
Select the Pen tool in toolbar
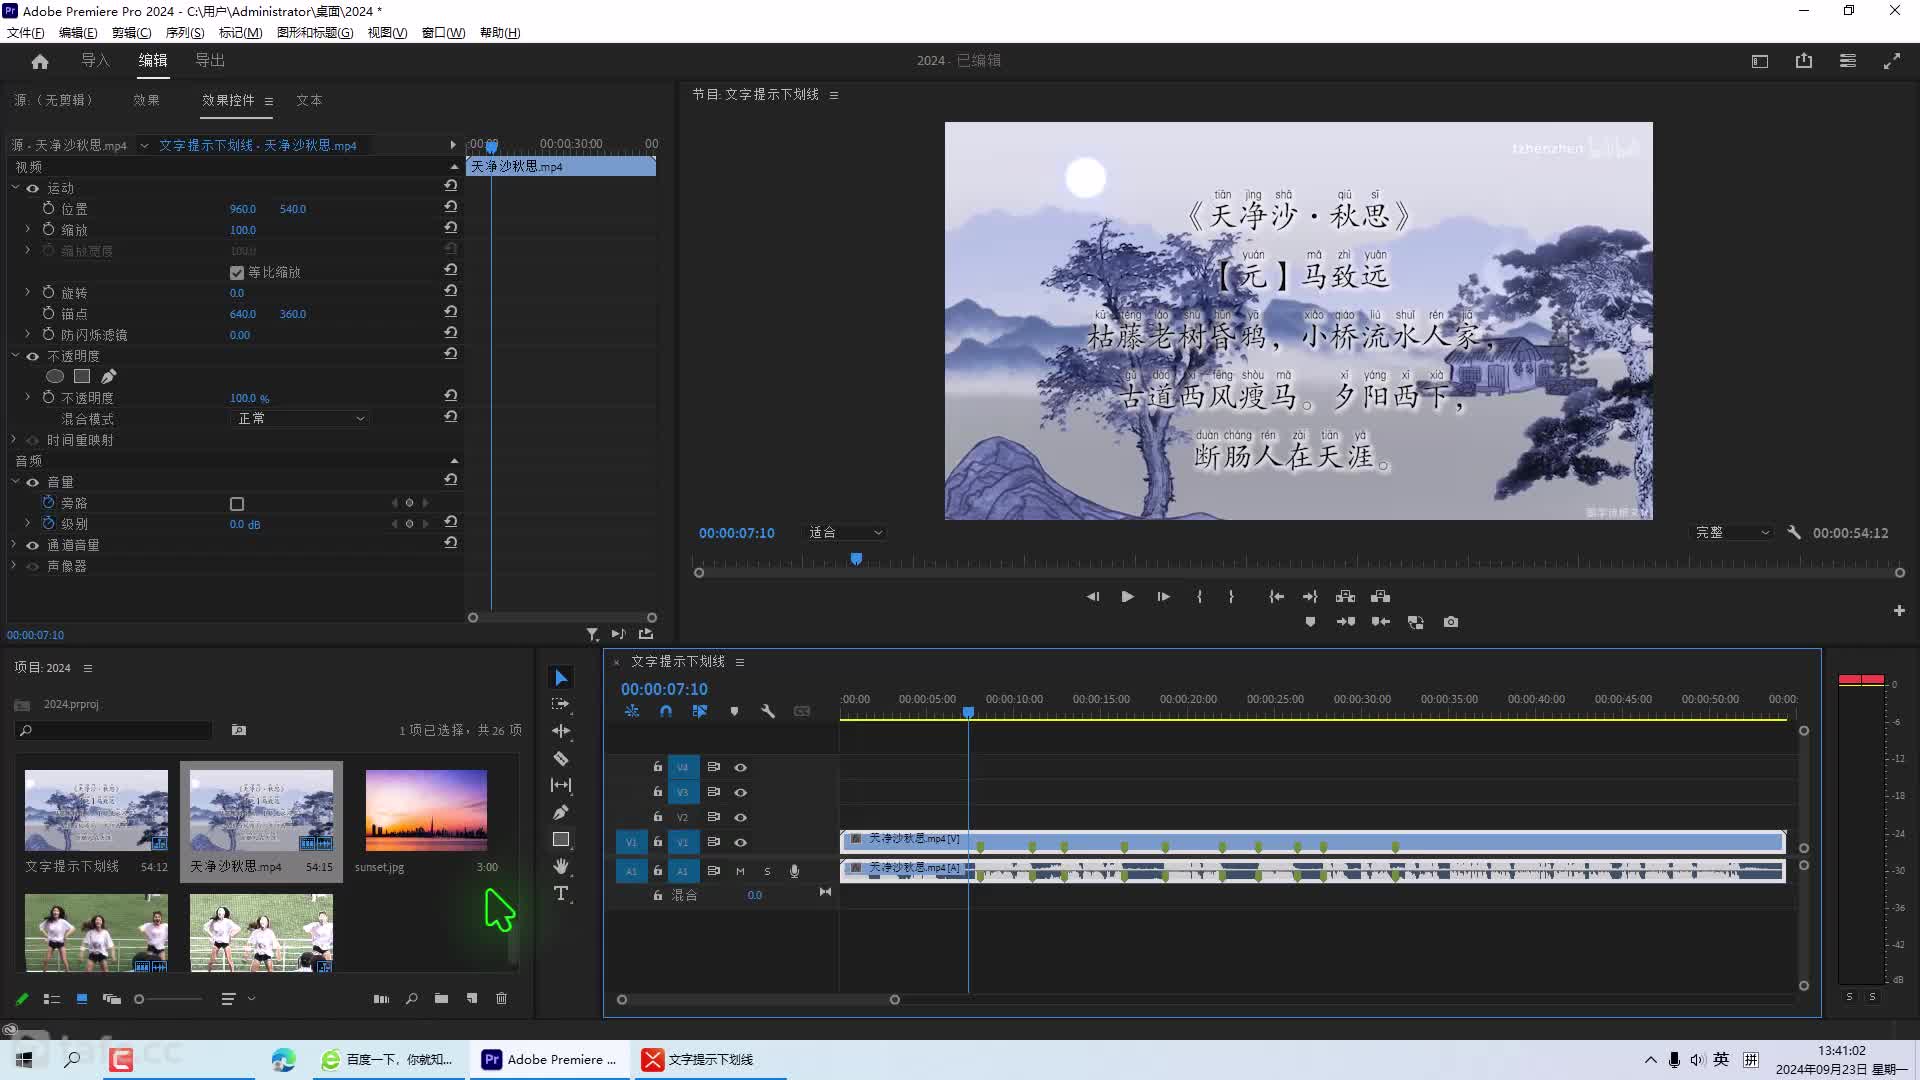click(x=561, y=812)
